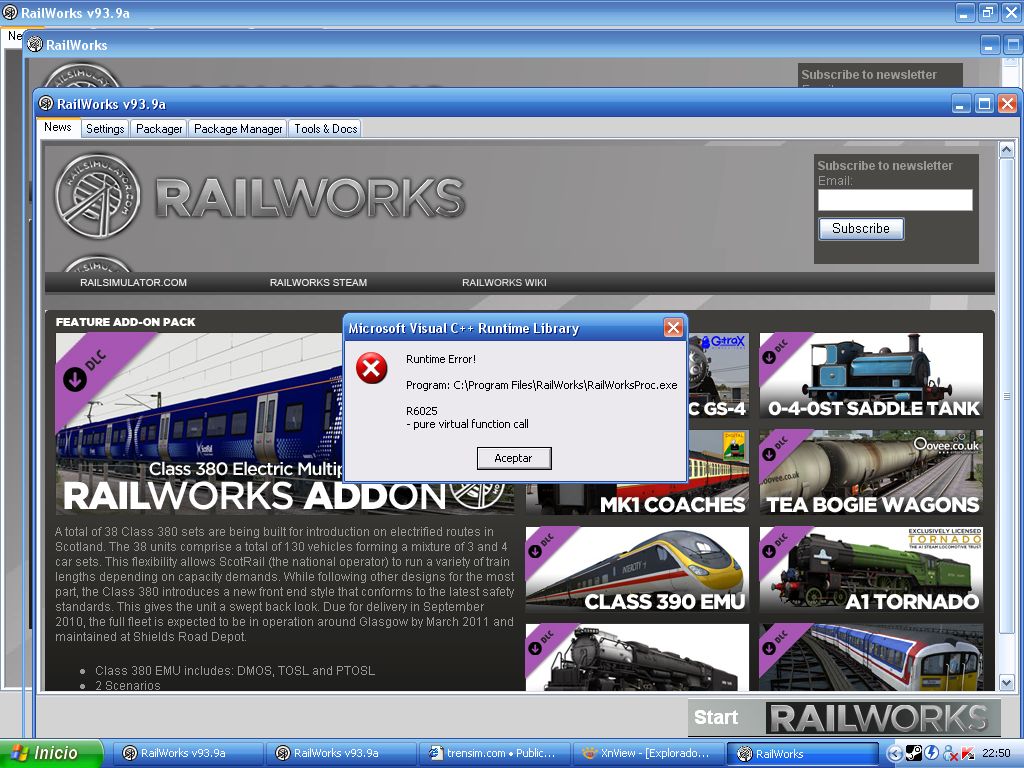The image size is (1024, 768).
Task: Select the Tools & Docs tab
Action: coord(326,129)
